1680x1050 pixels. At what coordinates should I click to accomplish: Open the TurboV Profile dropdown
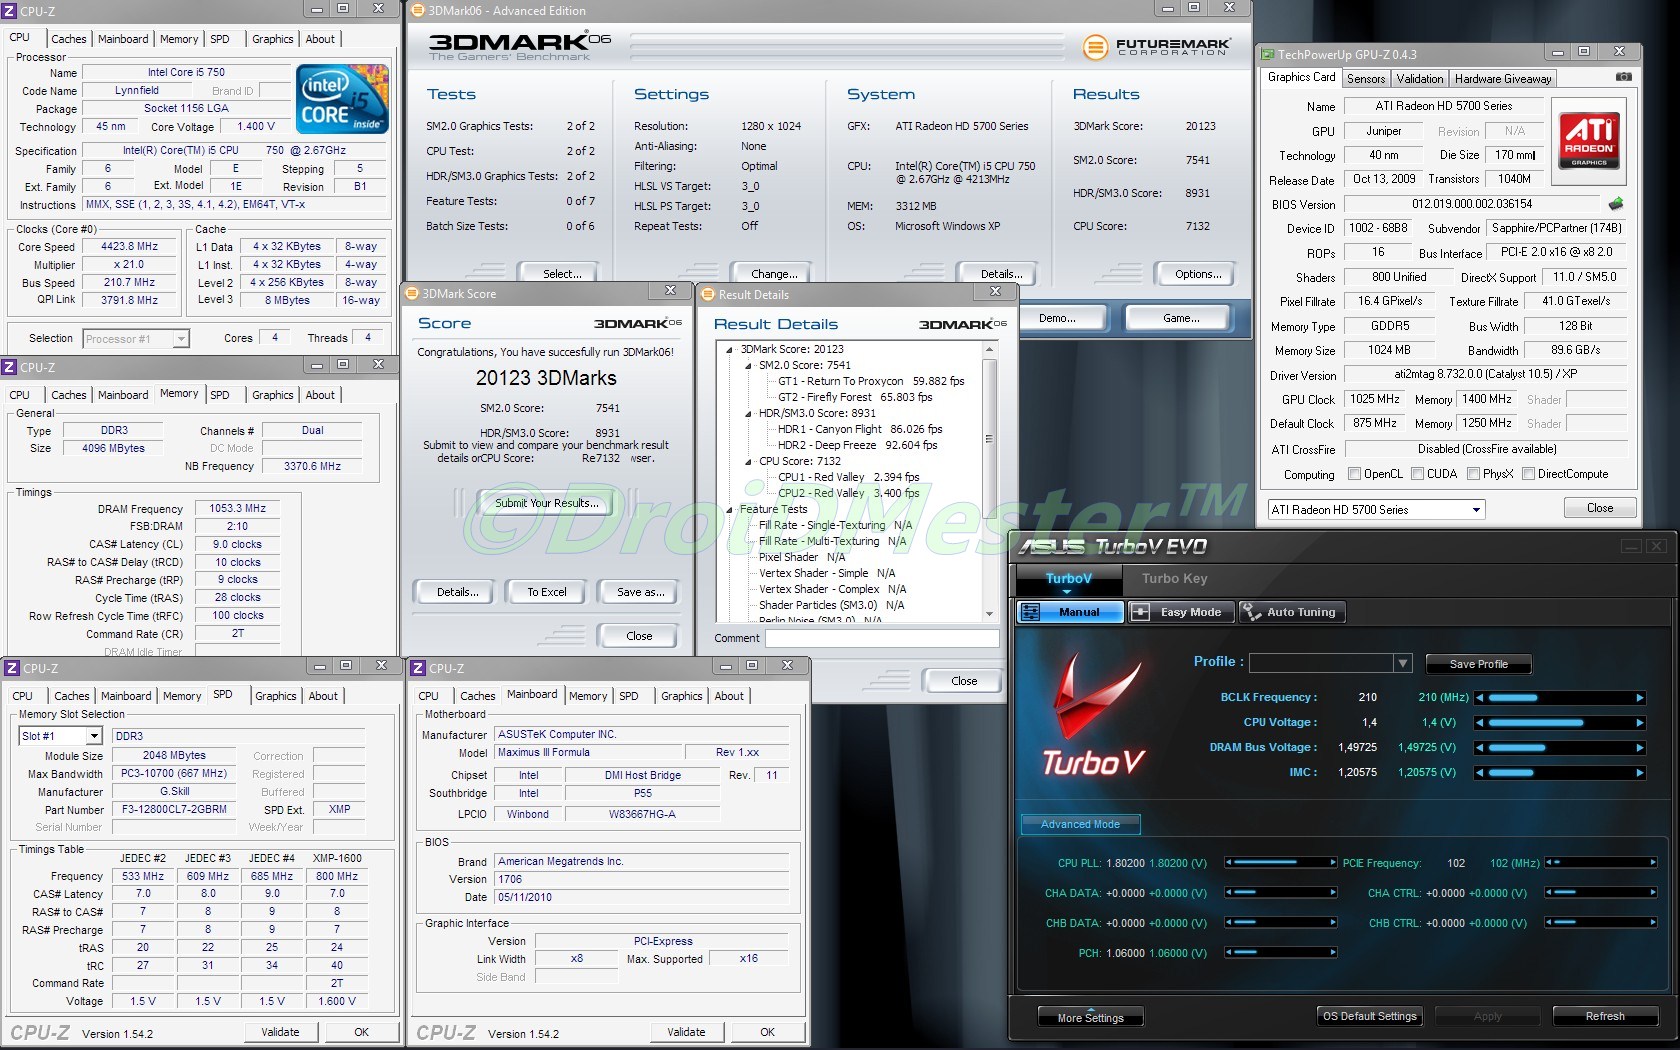[1402, 663]
